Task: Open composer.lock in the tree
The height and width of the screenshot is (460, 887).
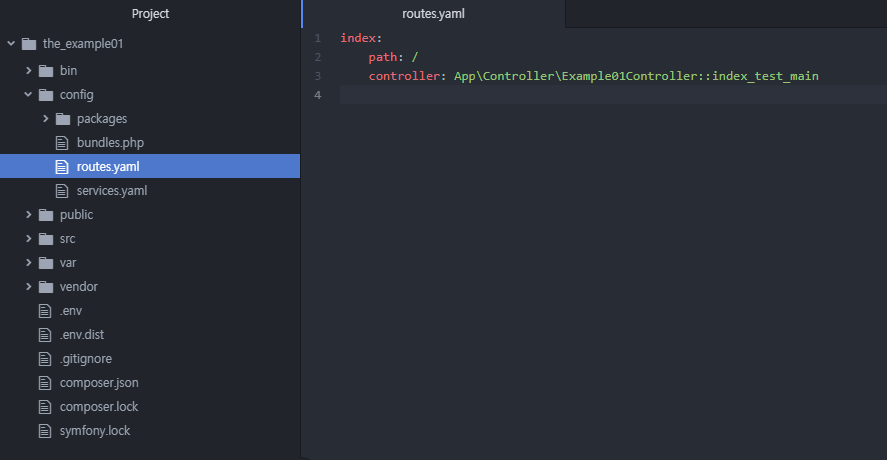Action: pos(98,407)
